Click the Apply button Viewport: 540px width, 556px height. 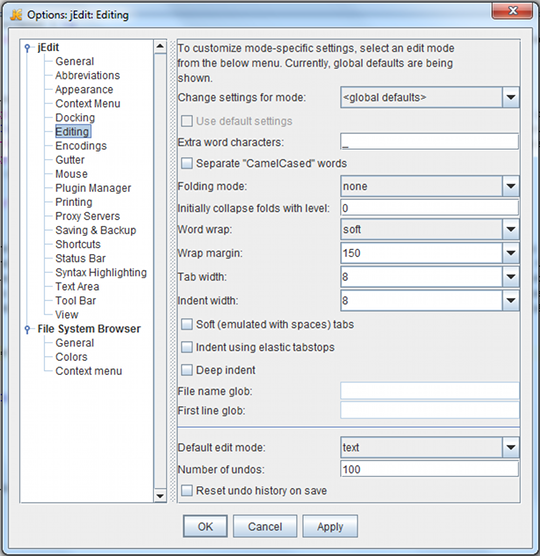[330, 527]
